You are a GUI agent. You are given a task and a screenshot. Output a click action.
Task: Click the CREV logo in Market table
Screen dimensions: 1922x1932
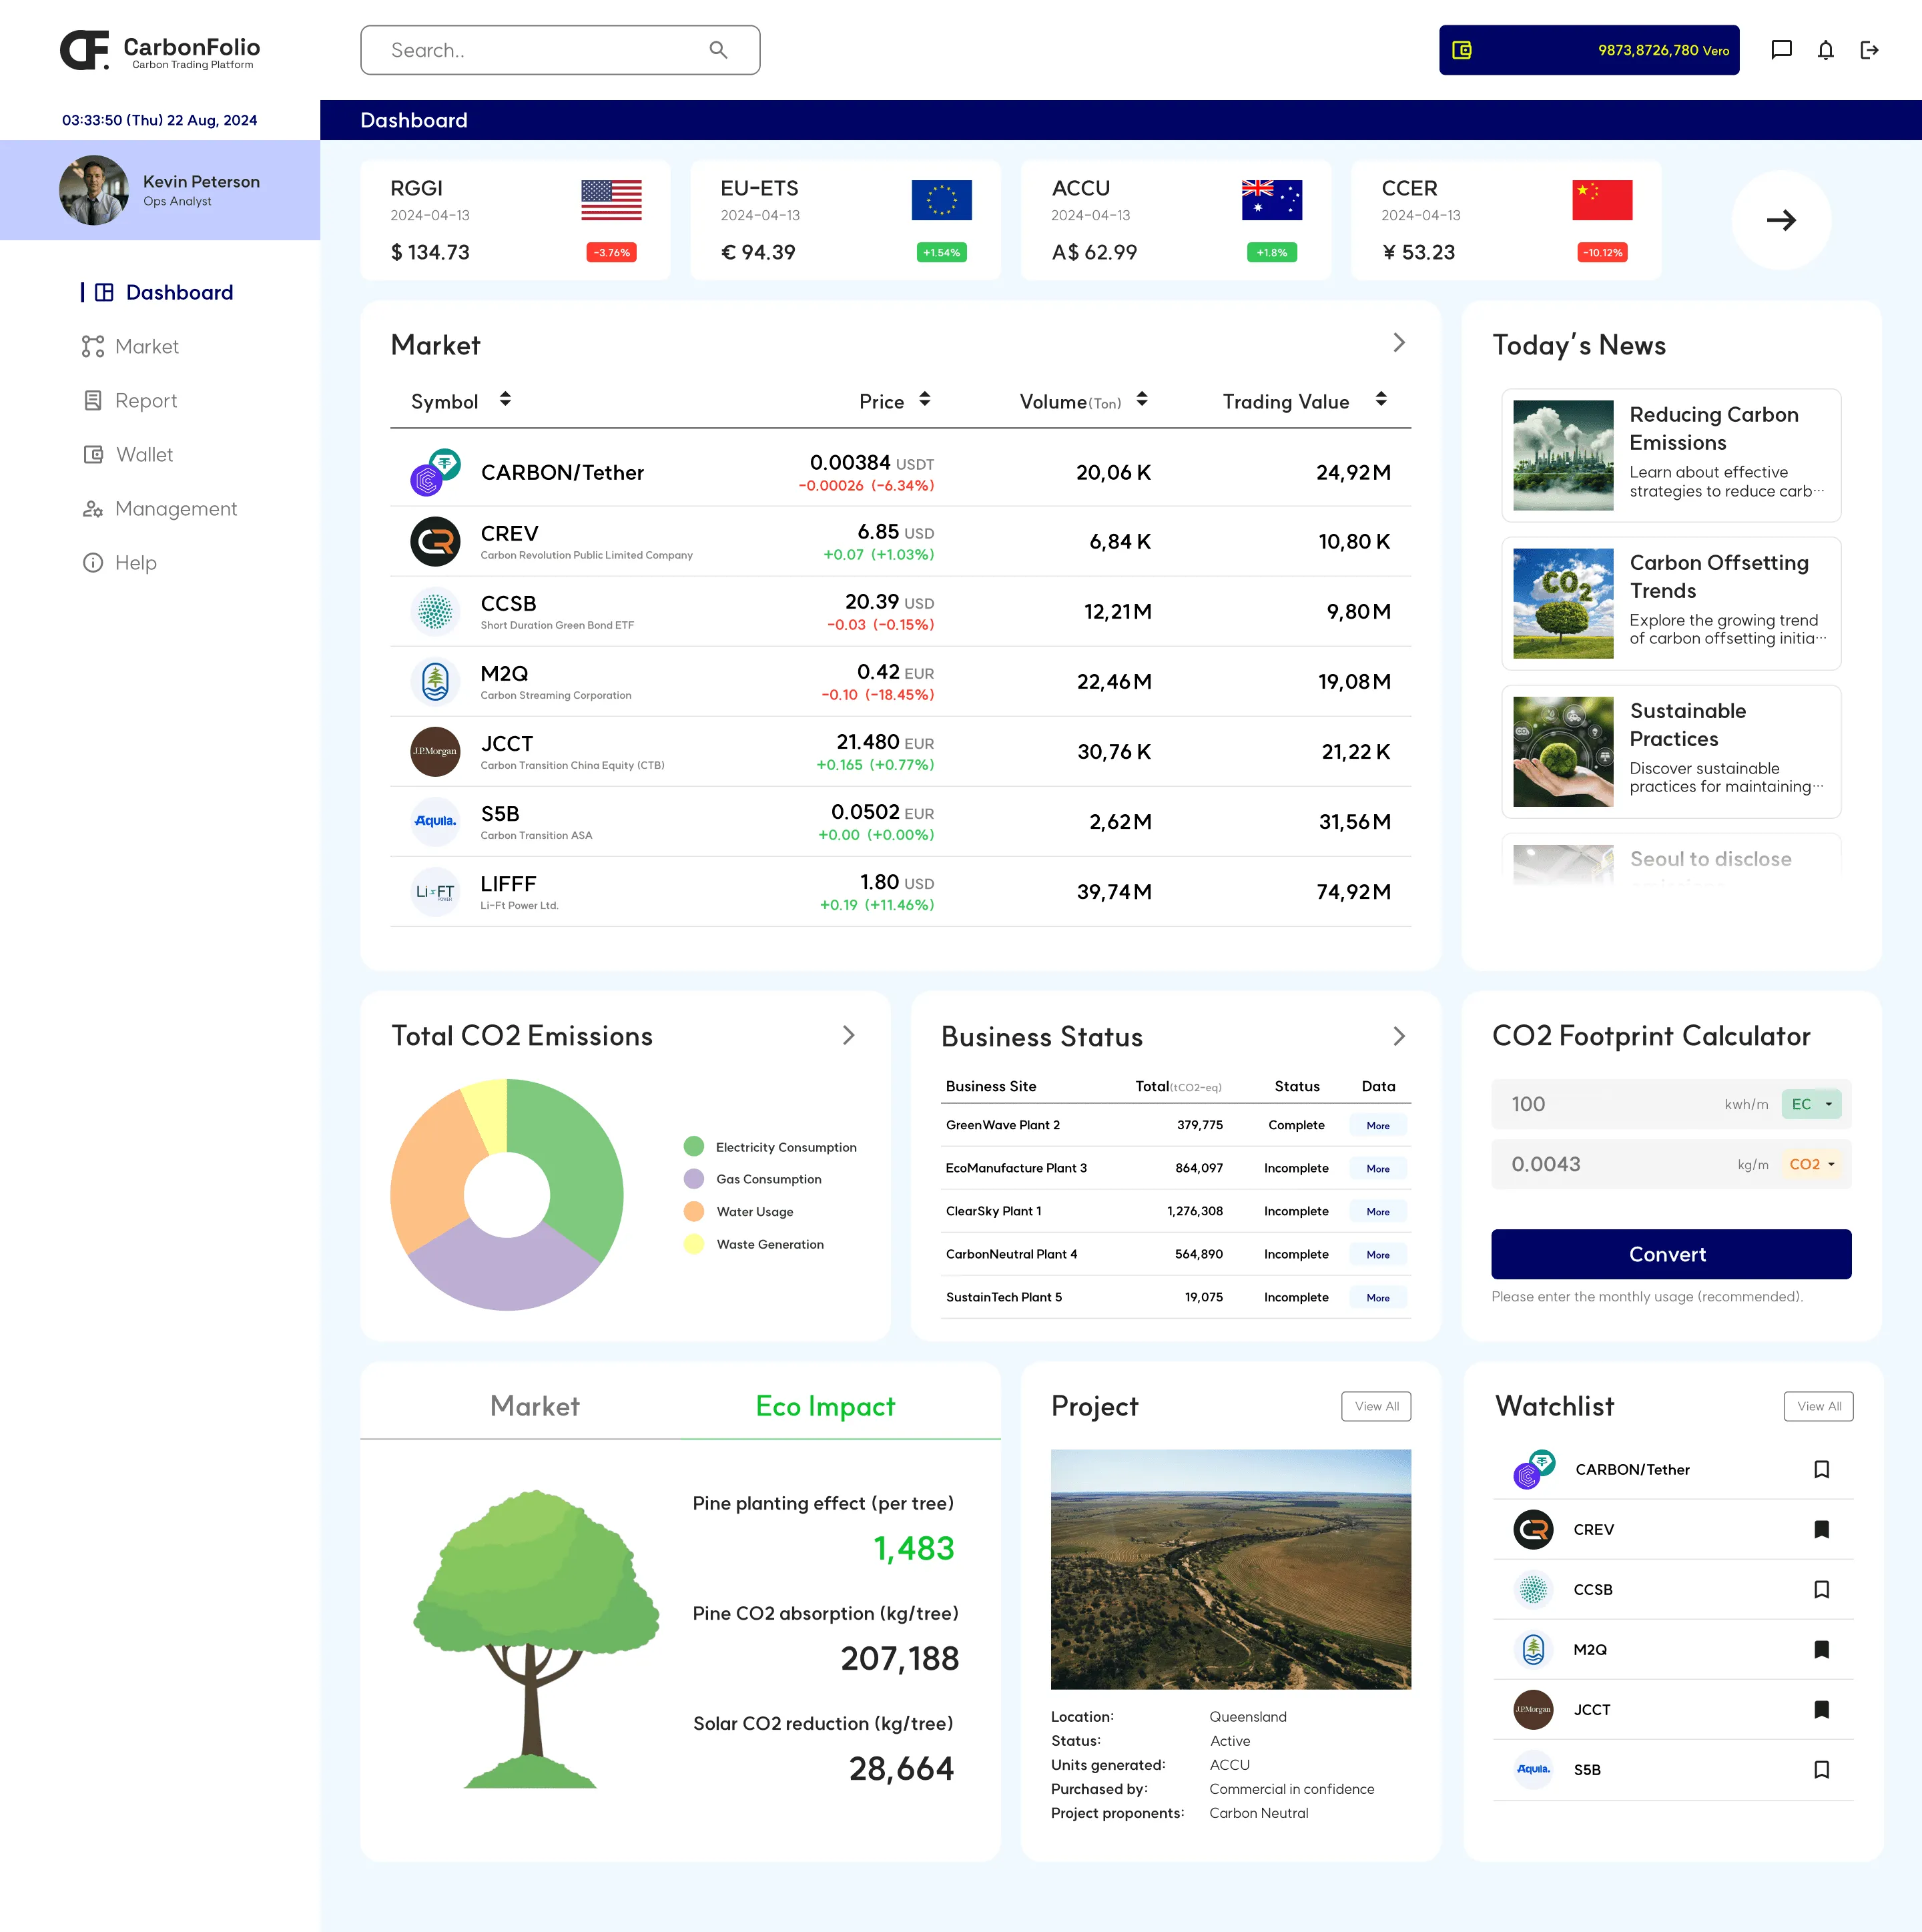click(x=435, y=541)
